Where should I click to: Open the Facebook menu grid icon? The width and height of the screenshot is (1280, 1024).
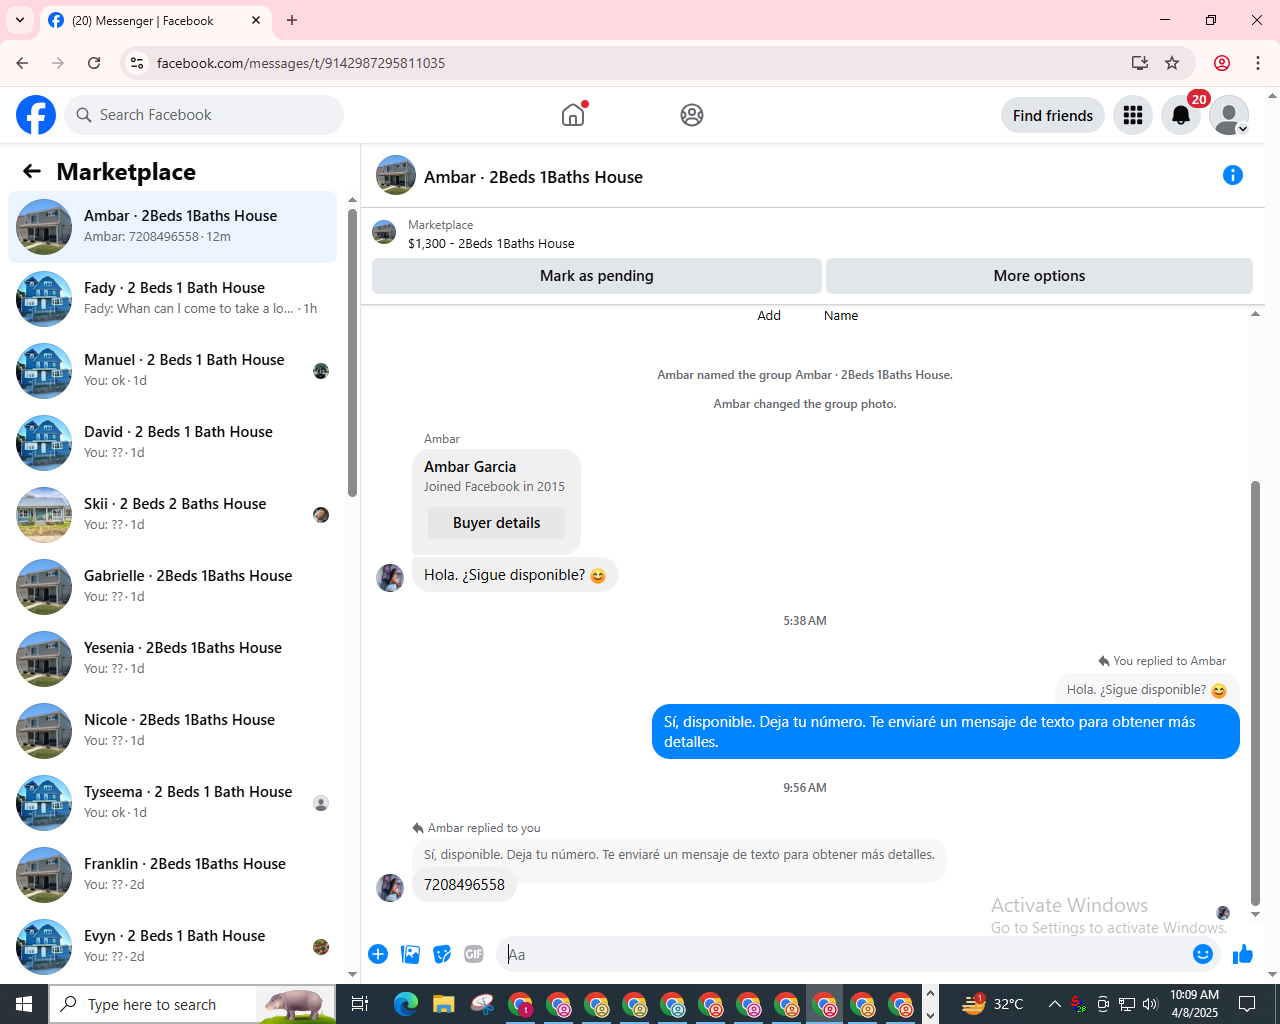click(1133, 116)
